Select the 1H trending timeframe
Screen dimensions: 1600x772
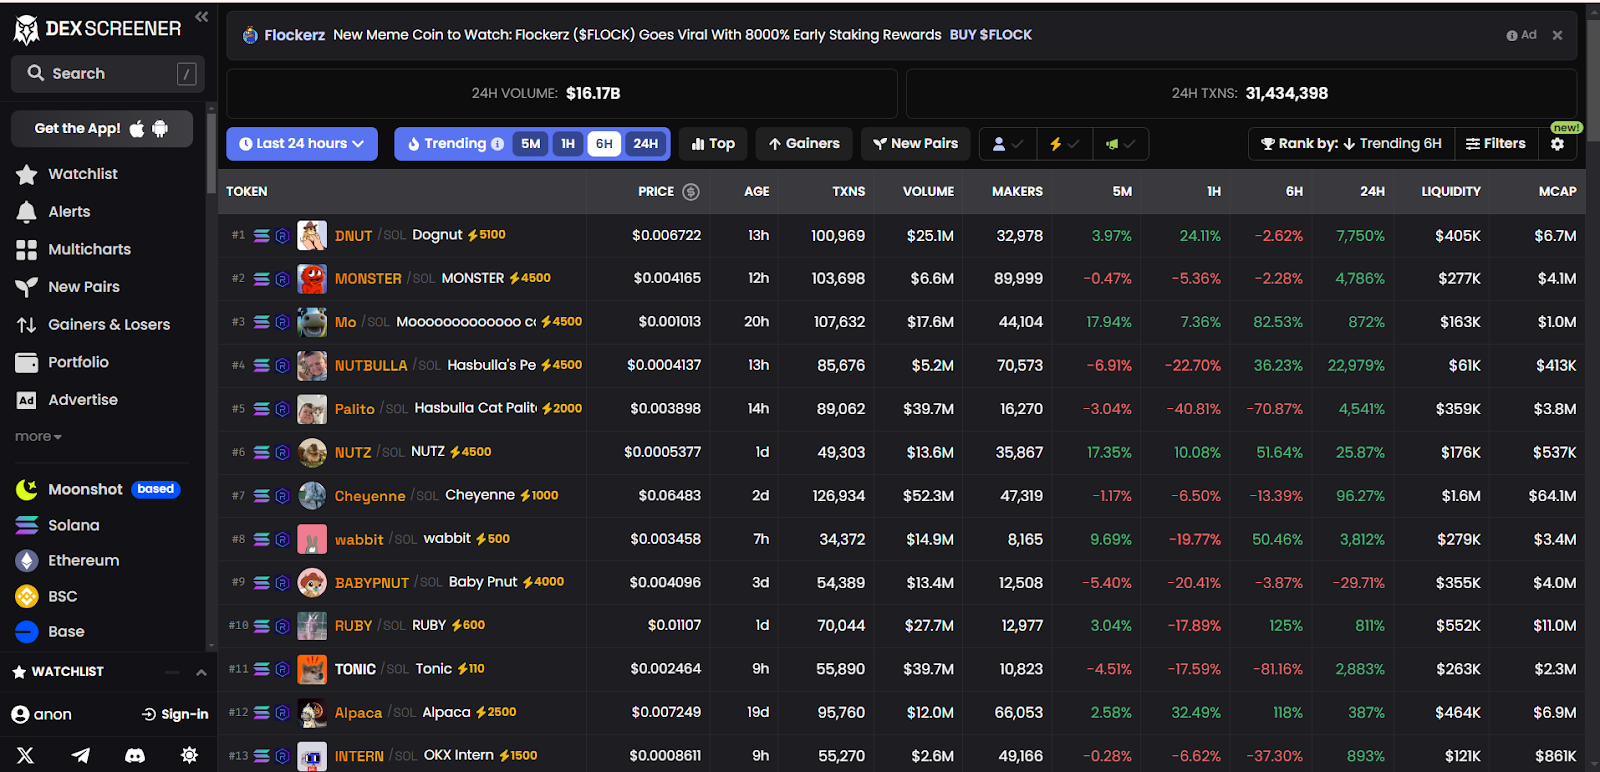click(568, 144)
